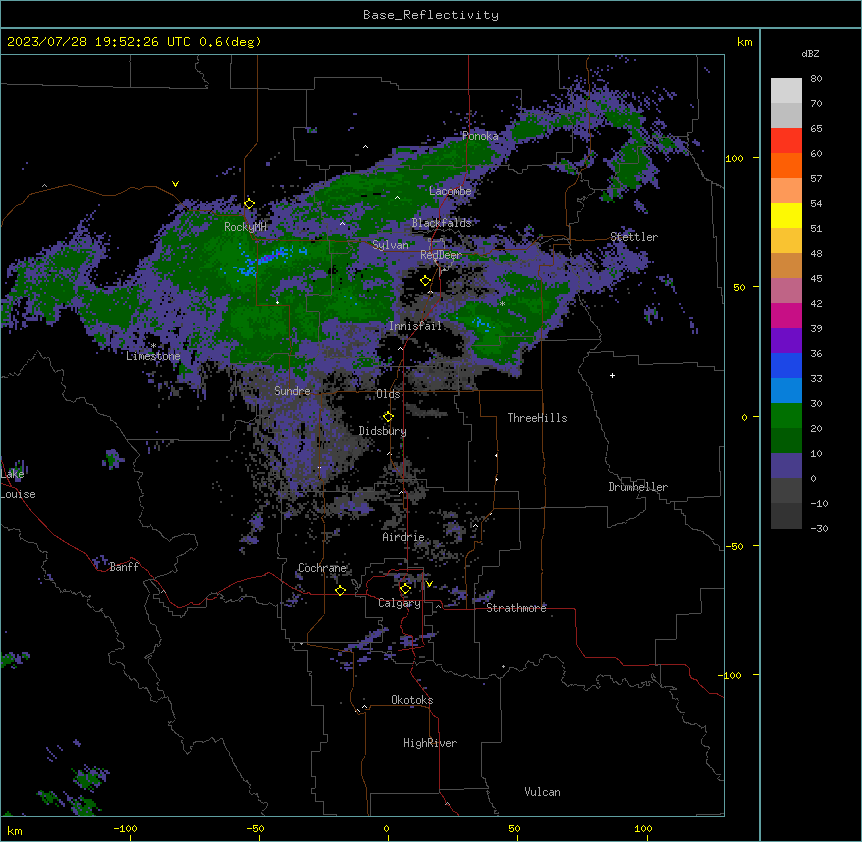Click the Strathmore town label
Screen dimensions: 862x842
click(x=516, y=608)
